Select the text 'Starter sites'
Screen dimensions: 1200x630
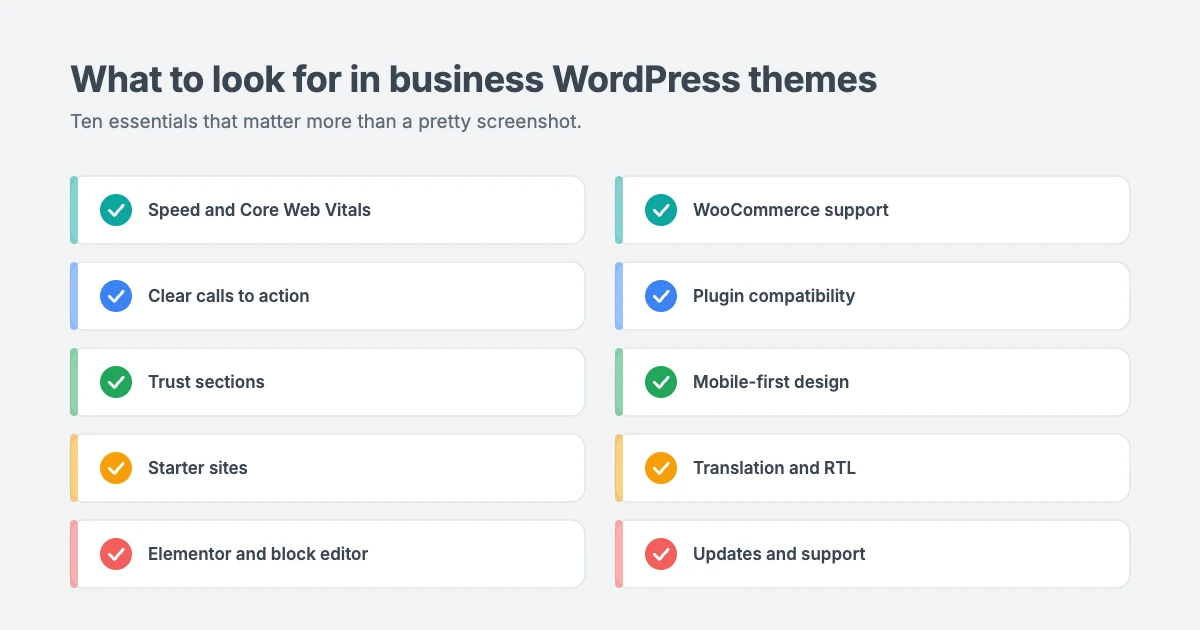(x=198, y=468)
